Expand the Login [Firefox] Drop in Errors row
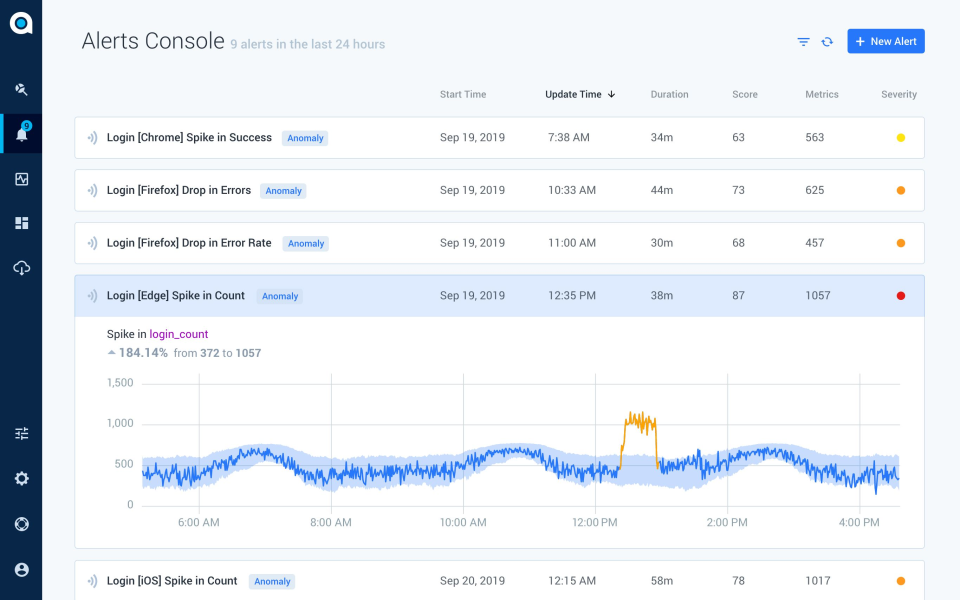The width and height of the screenshot is (960, 600). coord(500,190)
